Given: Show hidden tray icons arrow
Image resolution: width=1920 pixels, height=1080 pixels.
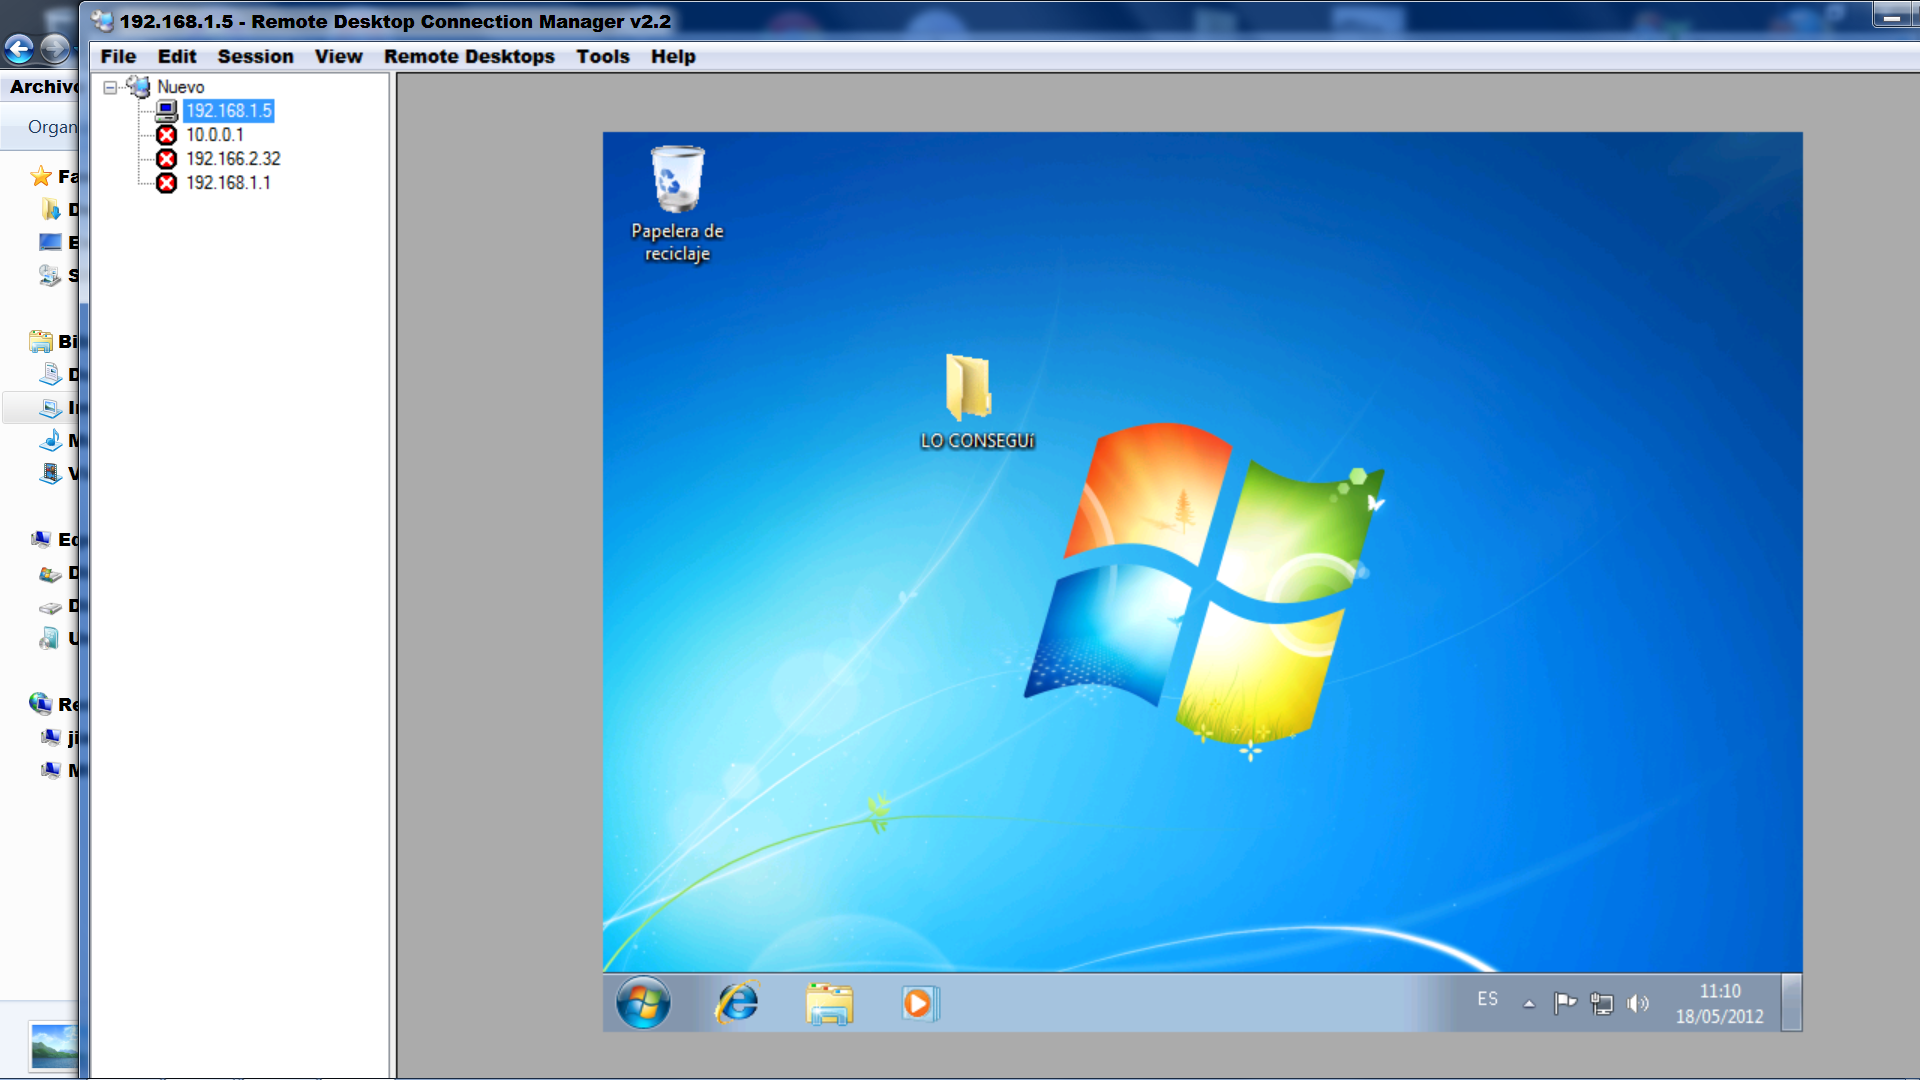Looking at the screenshot, I should click(1528, 1003).
